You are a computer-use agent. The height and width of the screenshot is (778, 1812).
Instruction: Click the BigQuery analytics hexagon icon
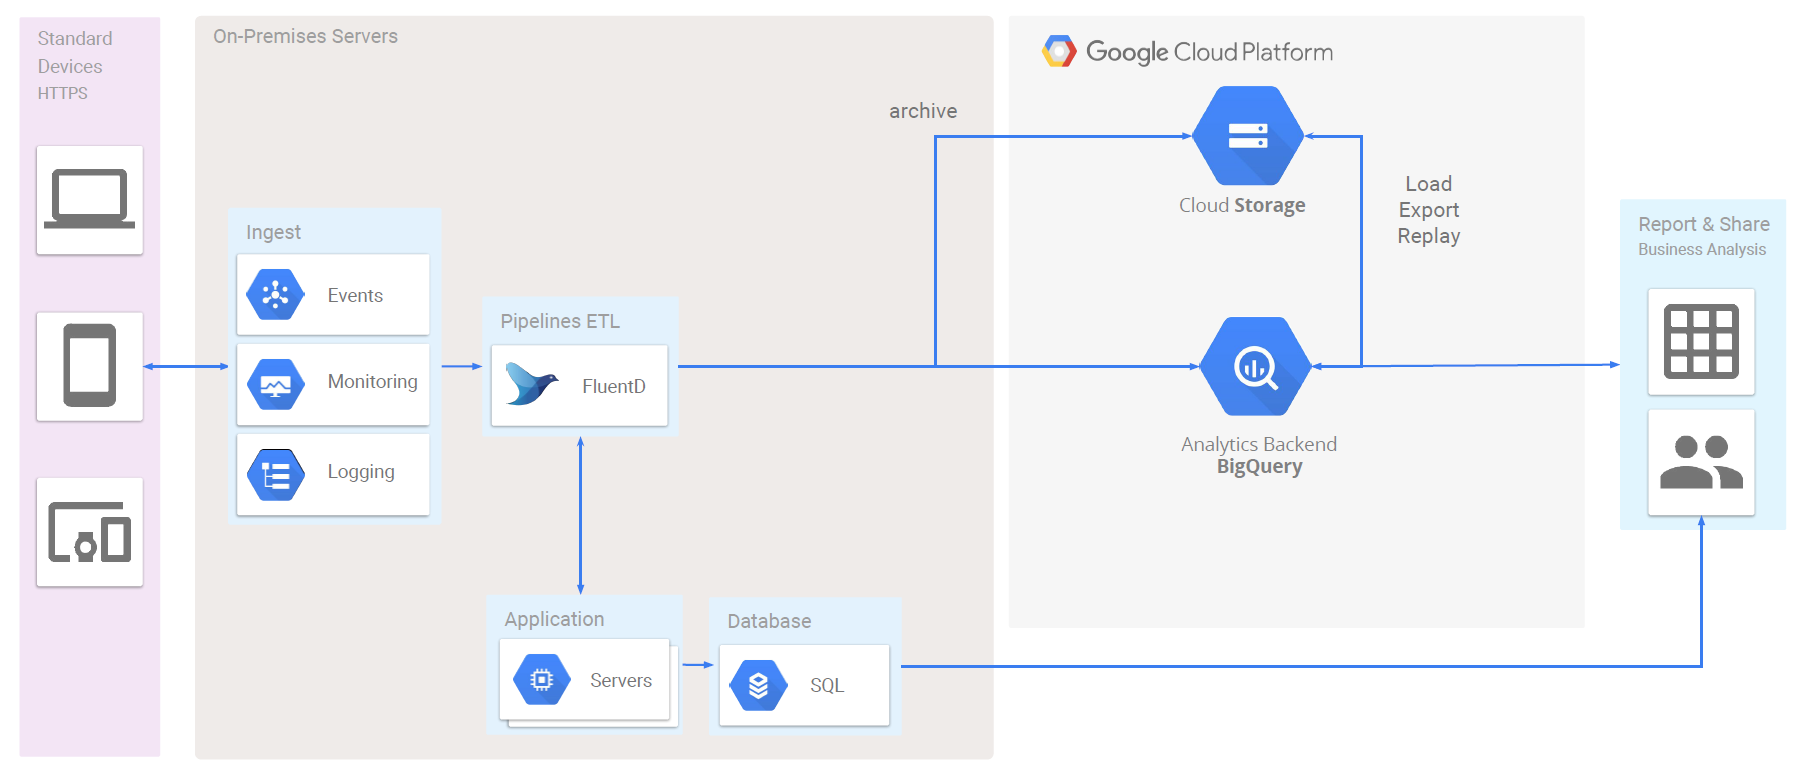[1255, 367]
